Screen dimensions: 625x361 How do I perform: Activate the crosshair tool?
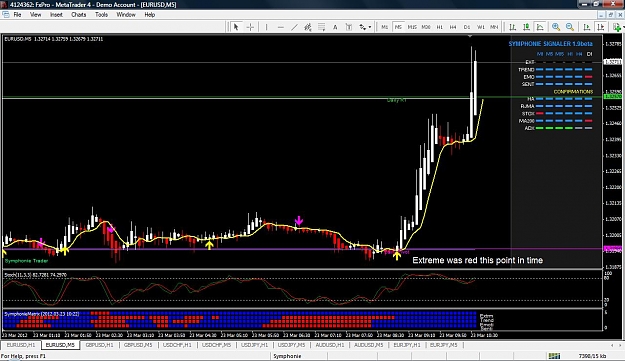tap(250, 27)
